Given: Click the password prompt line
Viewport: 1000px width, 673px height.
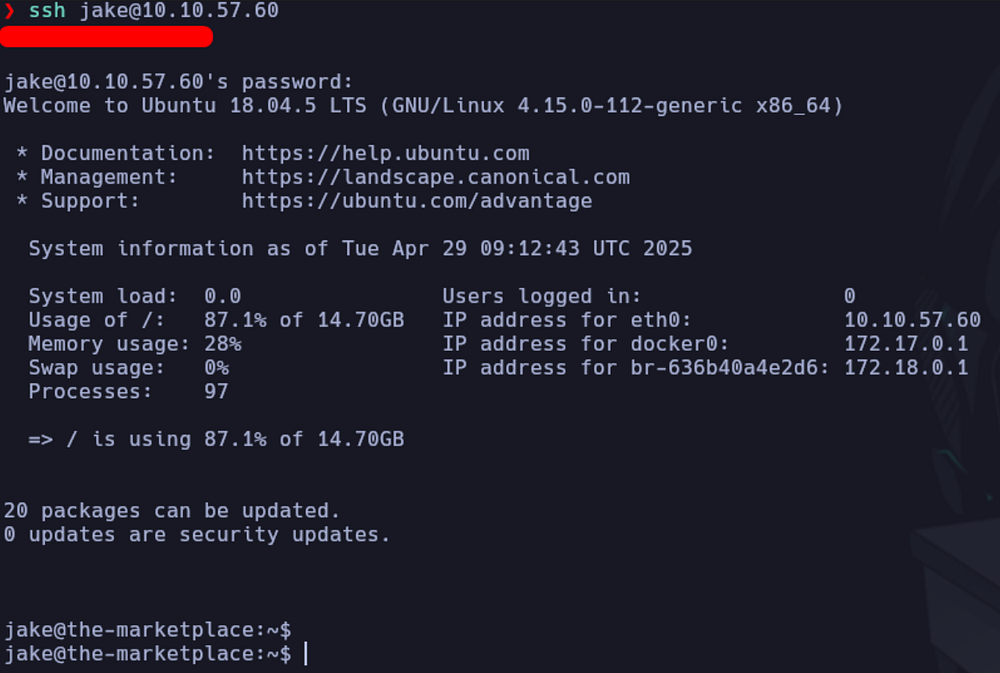Looking at the screenshot, I should pos(178,82).
